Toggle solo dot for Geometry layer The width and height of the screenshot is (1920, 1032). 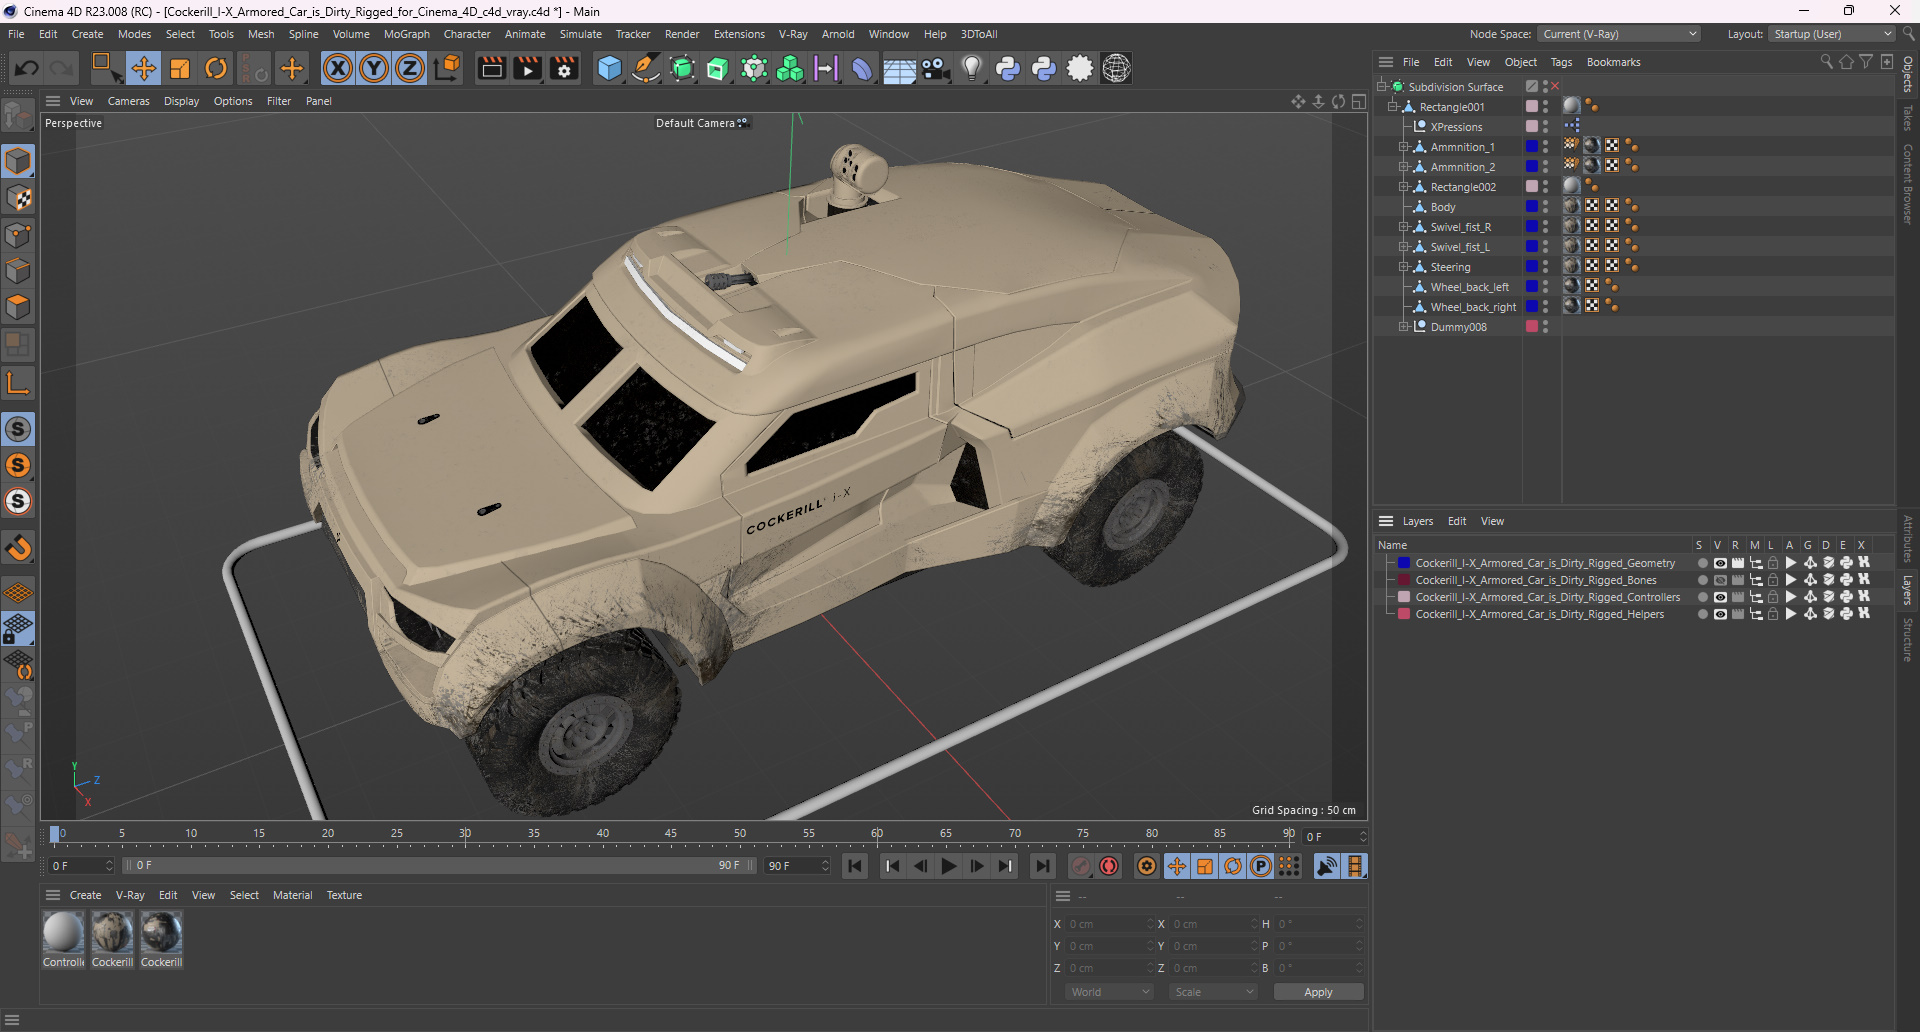point(1702,563)
